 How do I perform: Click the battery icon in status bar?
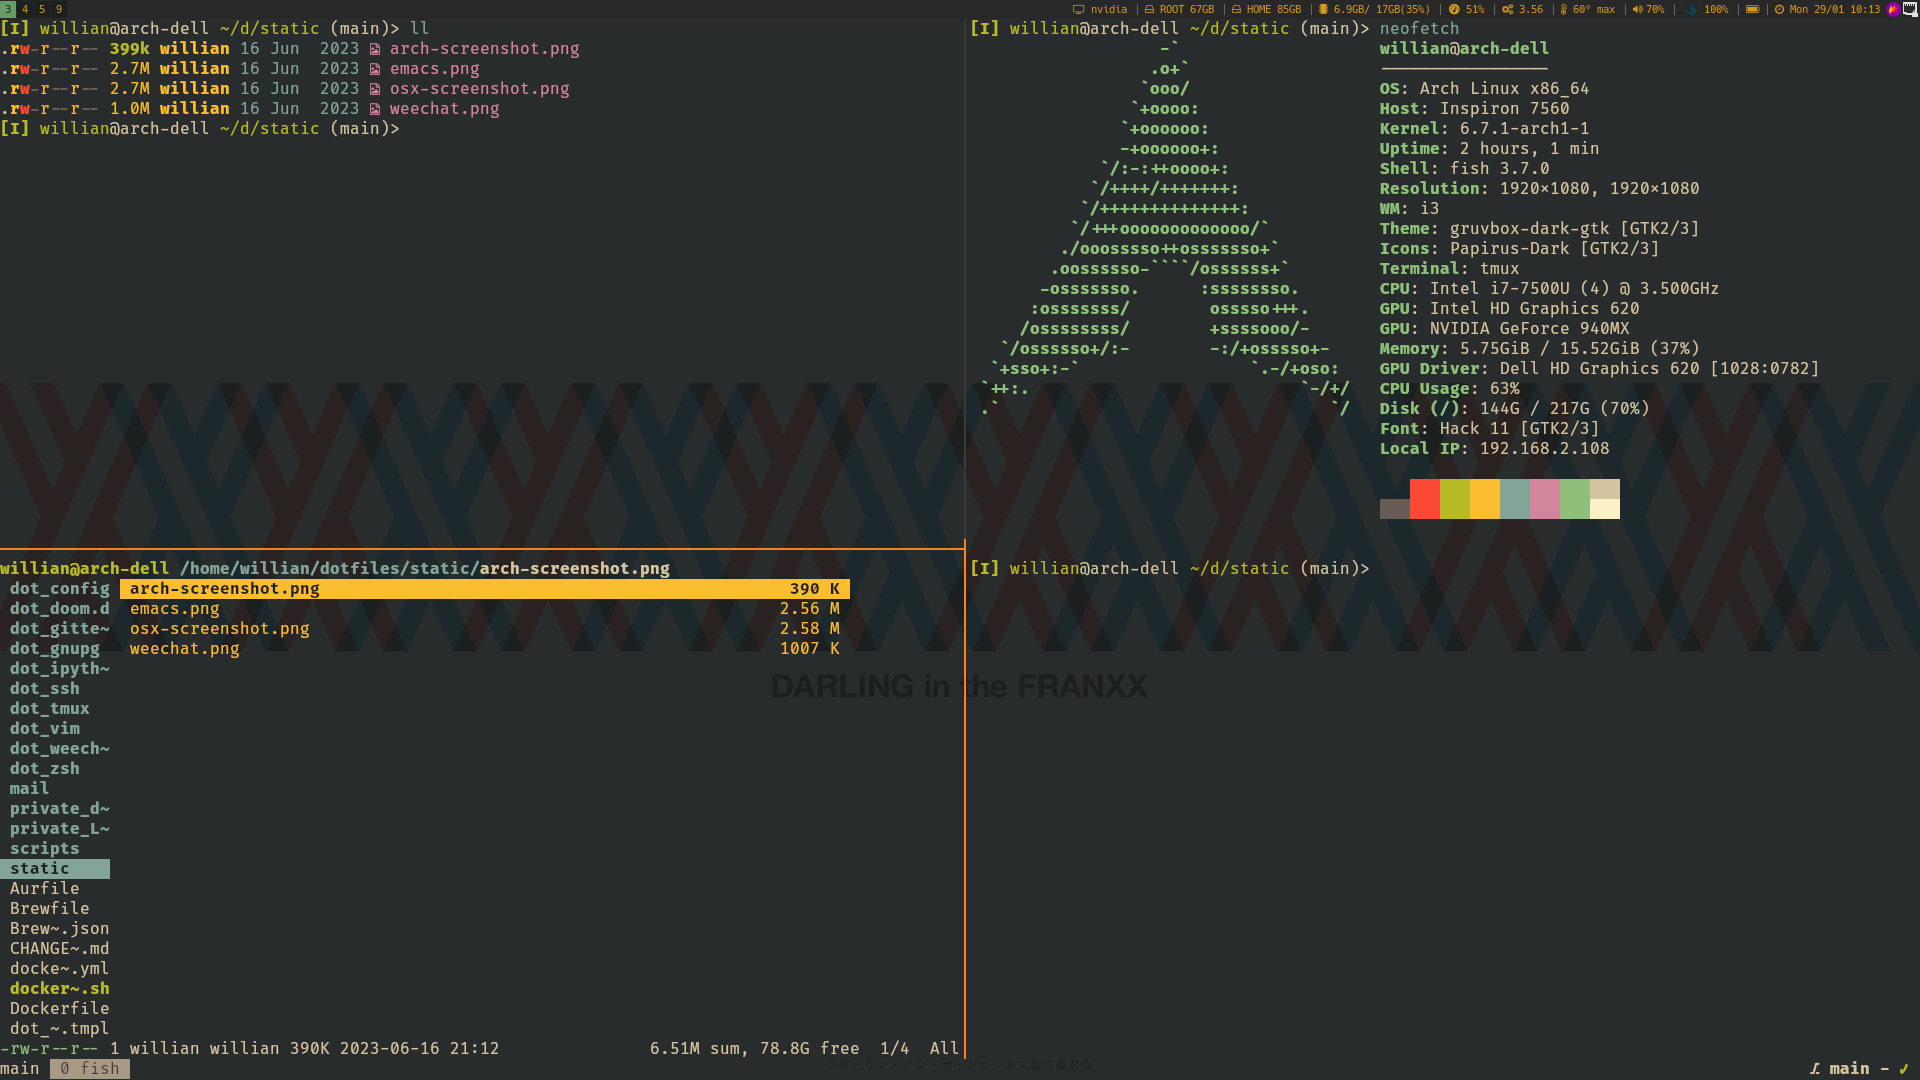coord(1752,9)
